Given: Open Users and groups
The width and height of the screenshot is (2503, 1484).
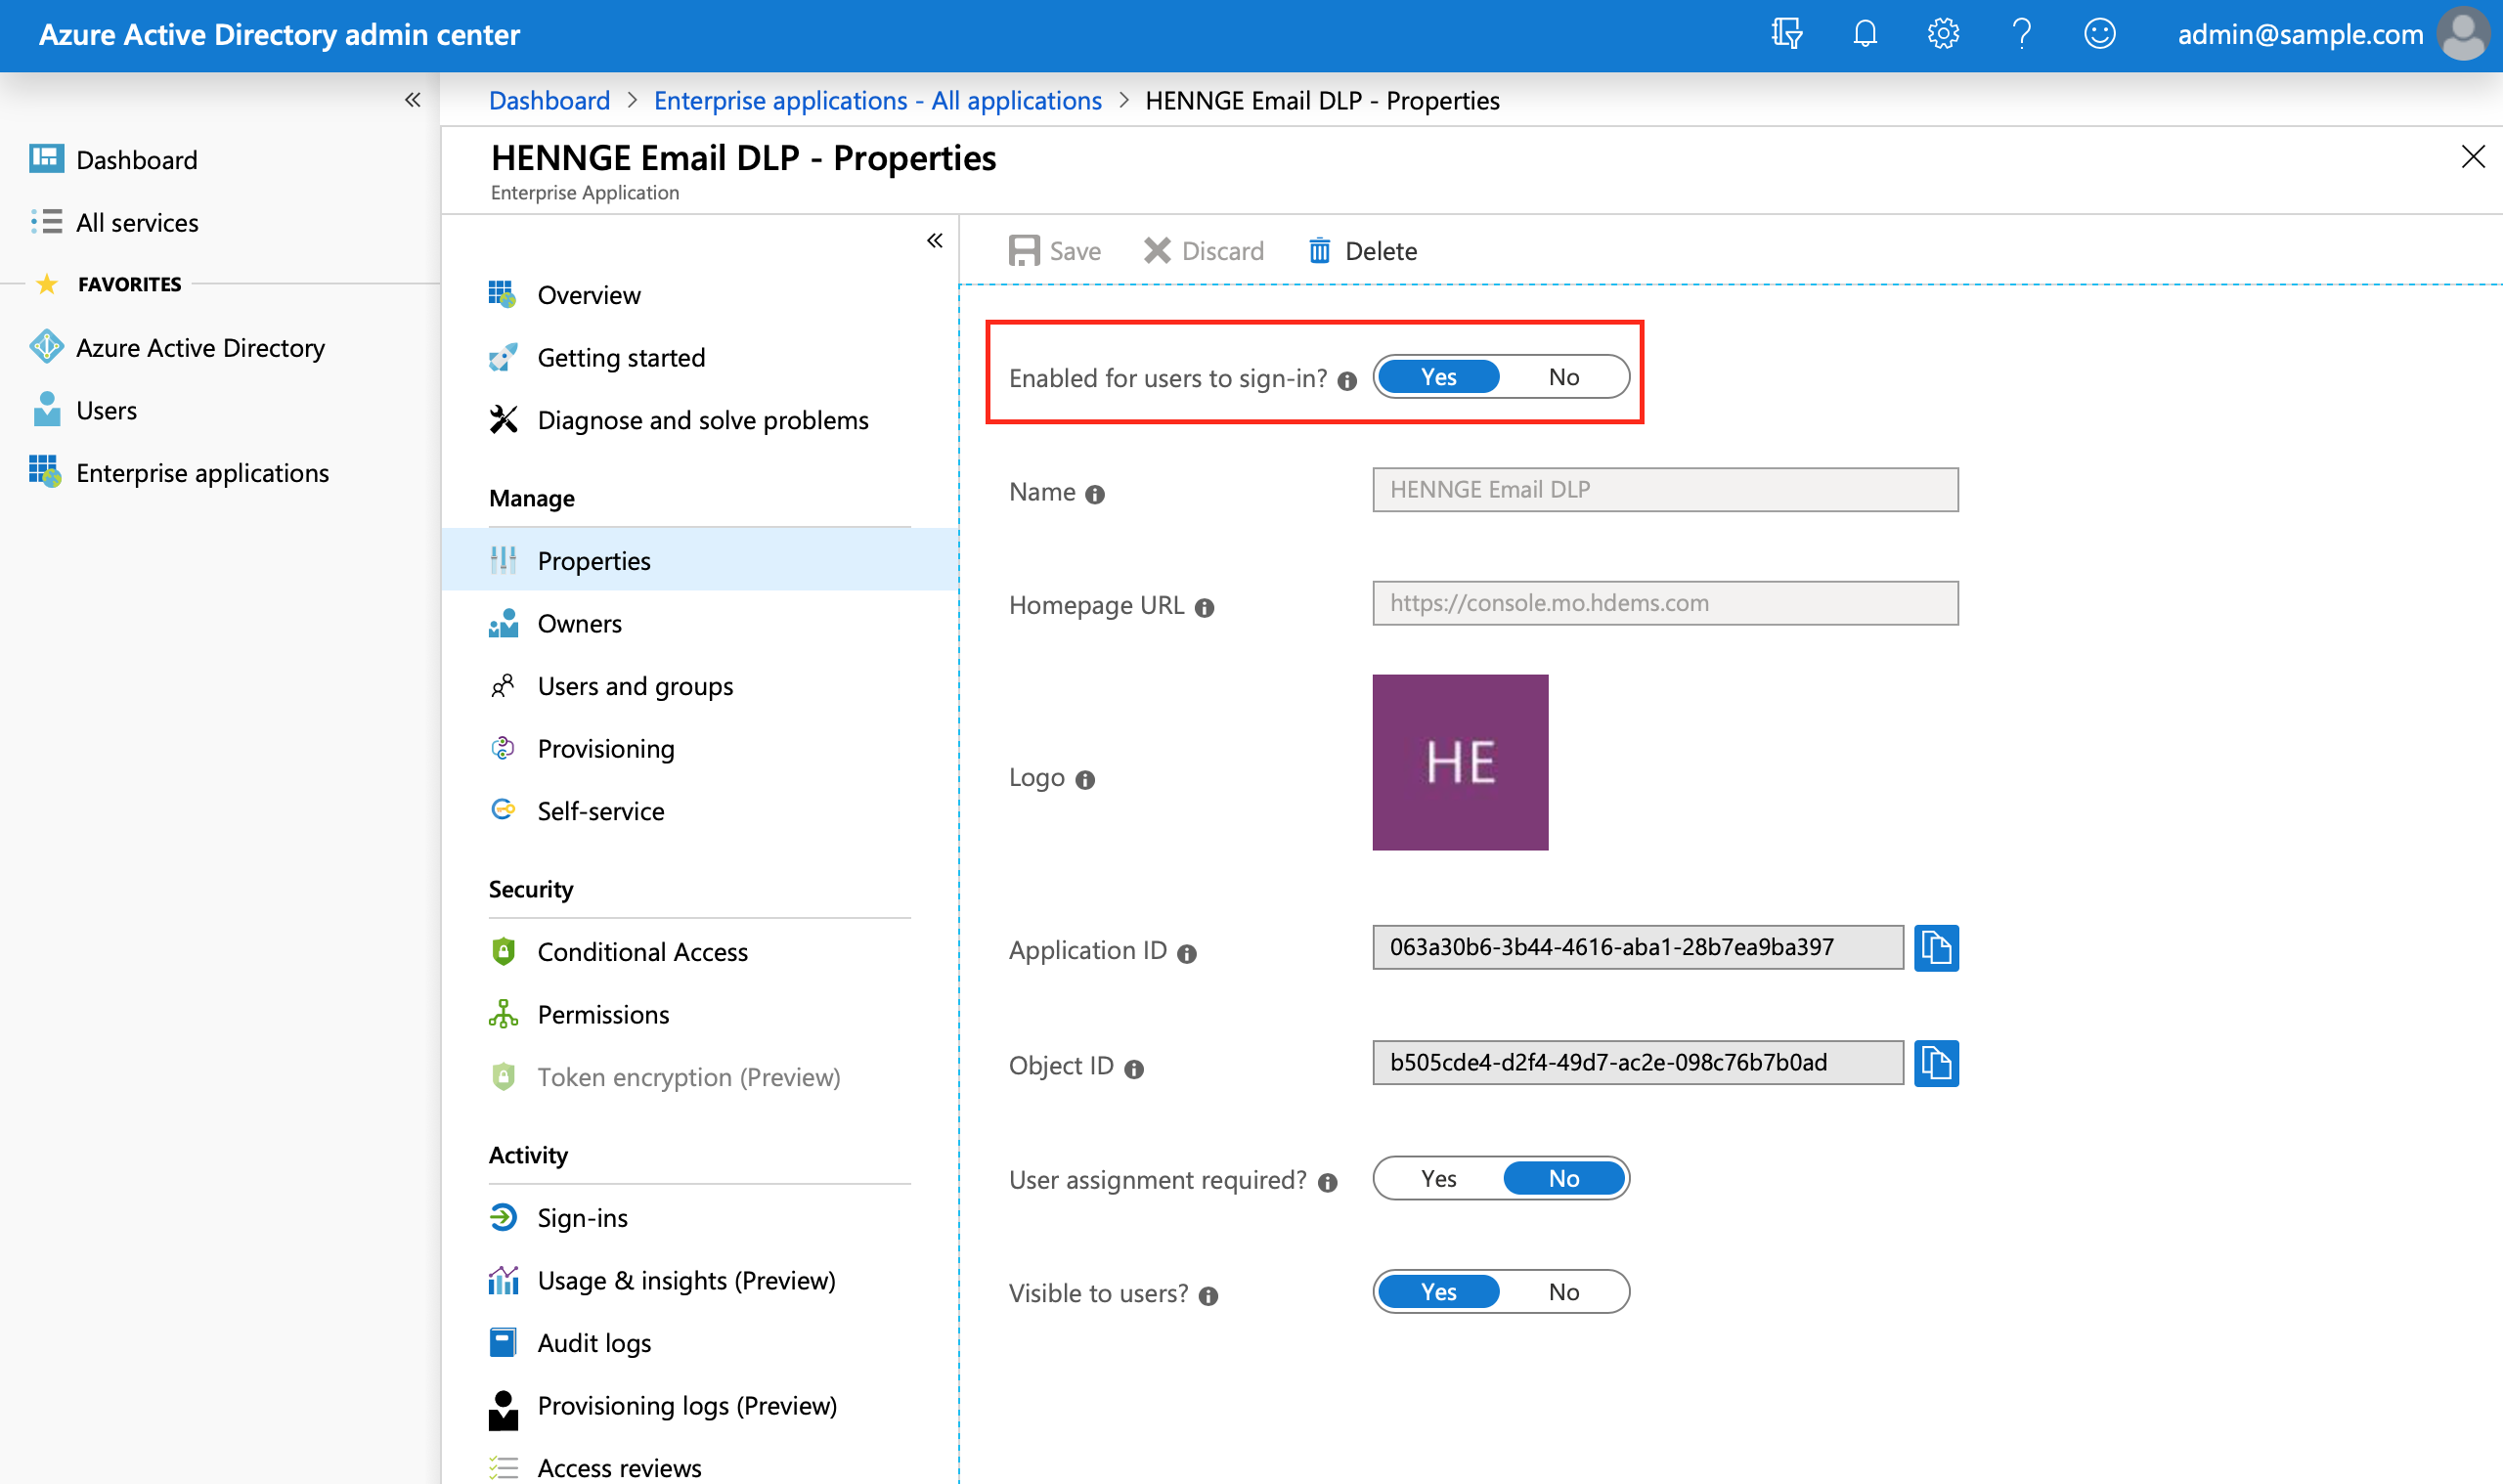Looking at the screenshot, I should click(x=700, y=686).
